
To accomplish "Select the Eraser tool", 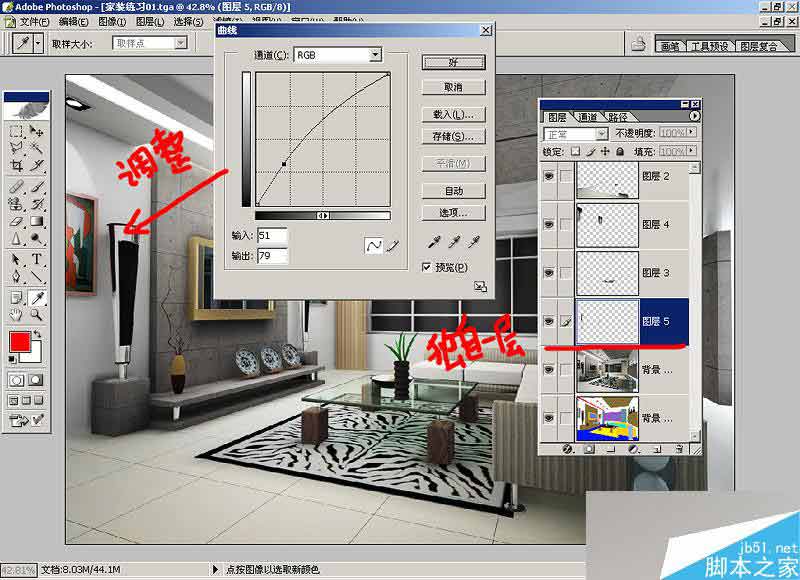I will coord(16,221).
